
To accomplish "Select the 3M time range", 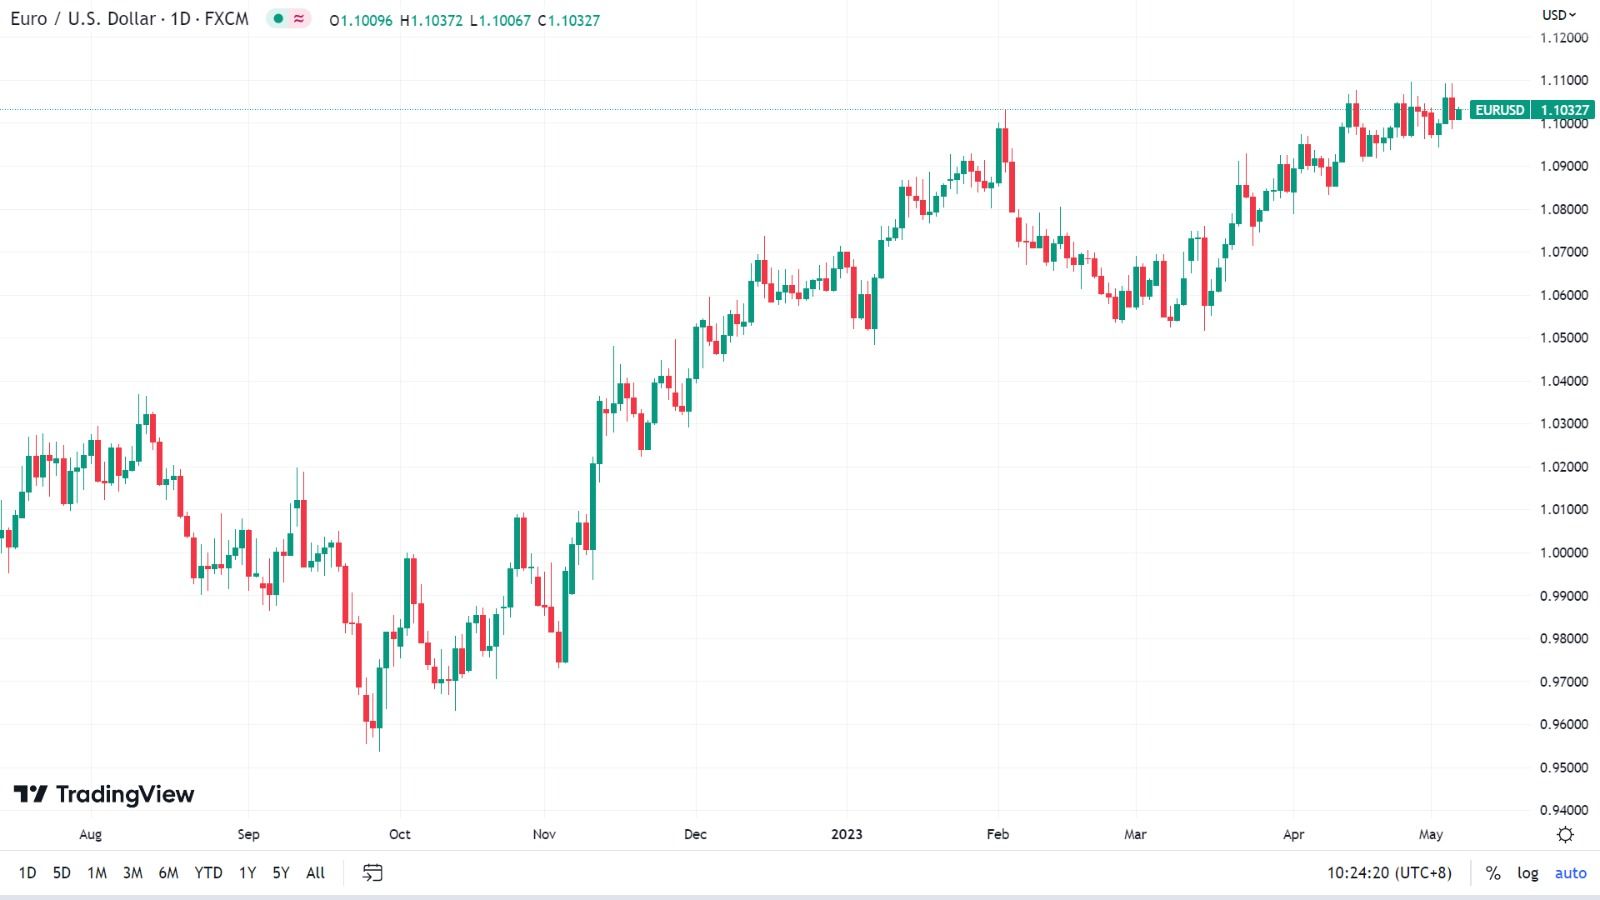I will 133,873.
